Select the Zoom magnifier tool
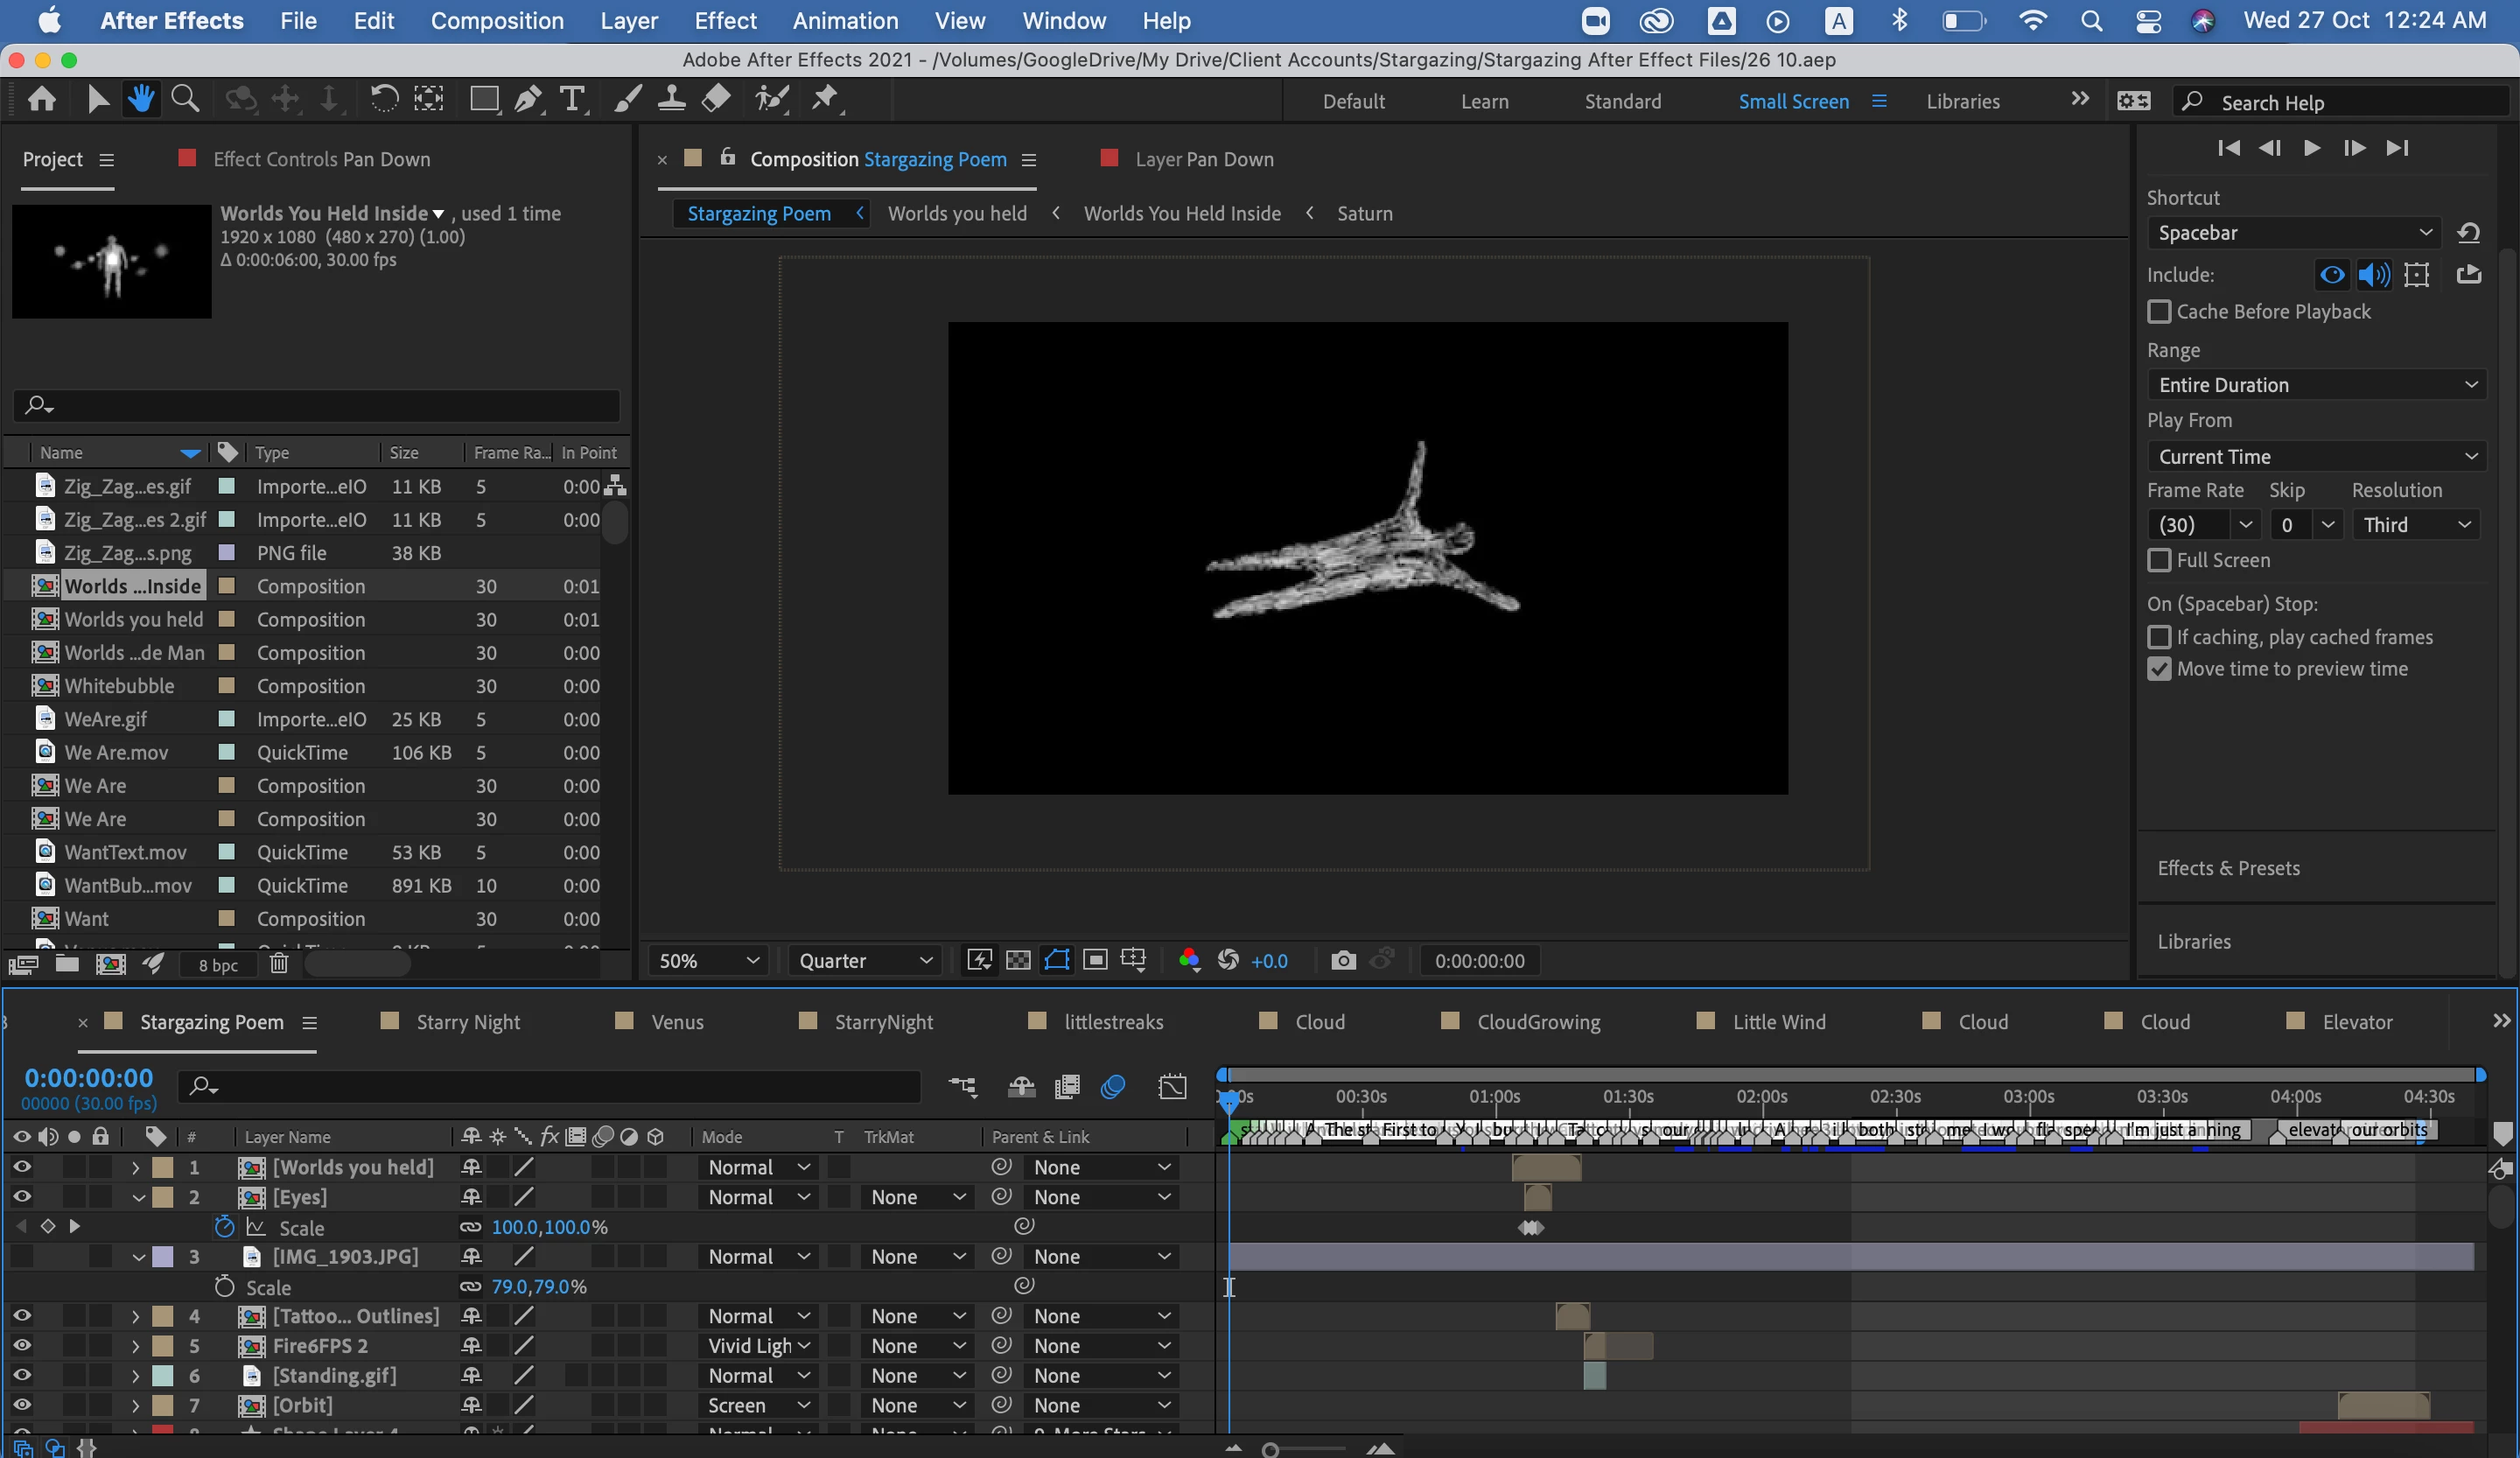Image resolution: width=2520 pixels, height=1458 pixels. point(185,98)
